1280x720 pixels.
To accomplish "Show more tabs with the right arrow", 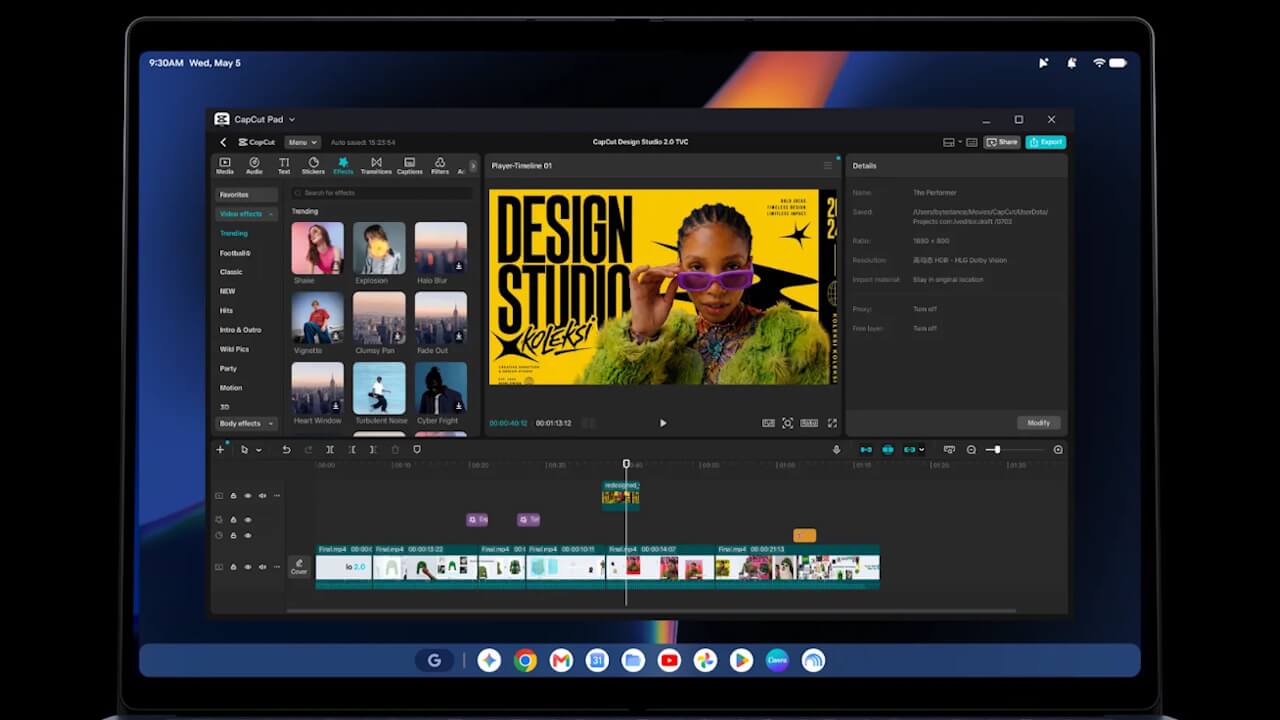I will tap(473, 166).
